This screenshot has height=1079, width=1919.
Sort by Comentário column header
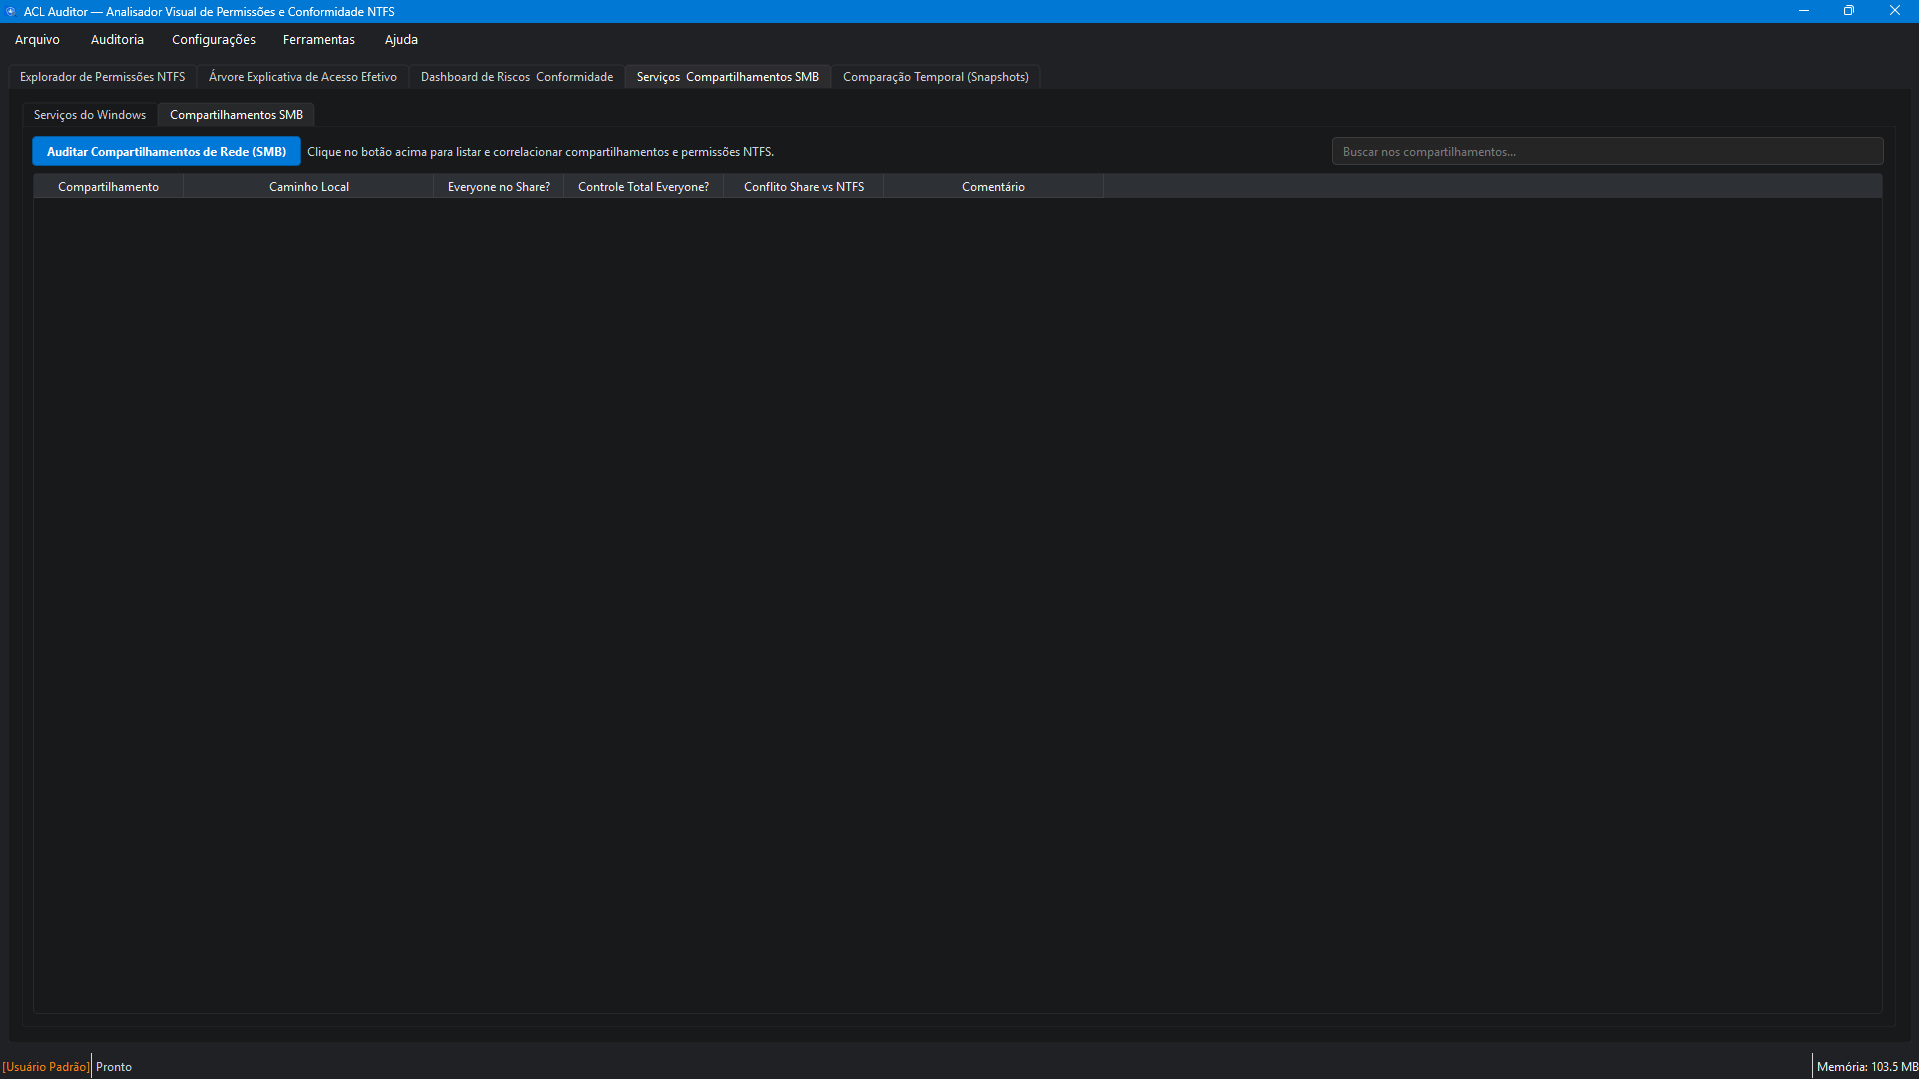[x=993, y=187]
